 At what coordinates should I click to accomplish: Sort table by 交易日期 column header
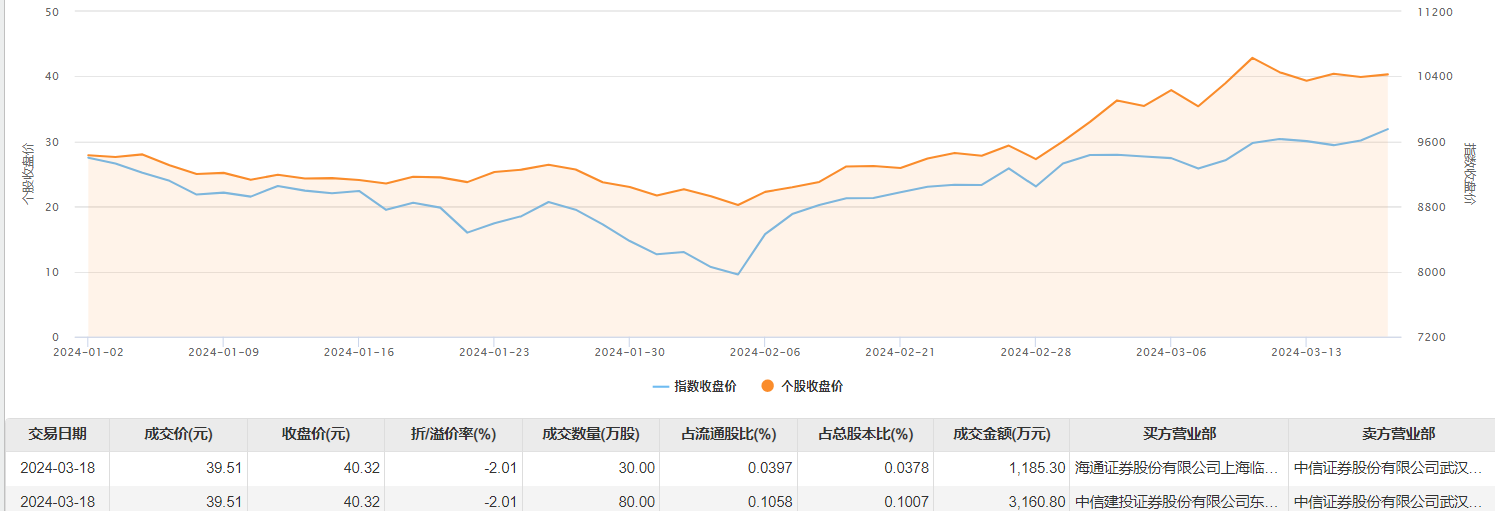tap(57, 434)
